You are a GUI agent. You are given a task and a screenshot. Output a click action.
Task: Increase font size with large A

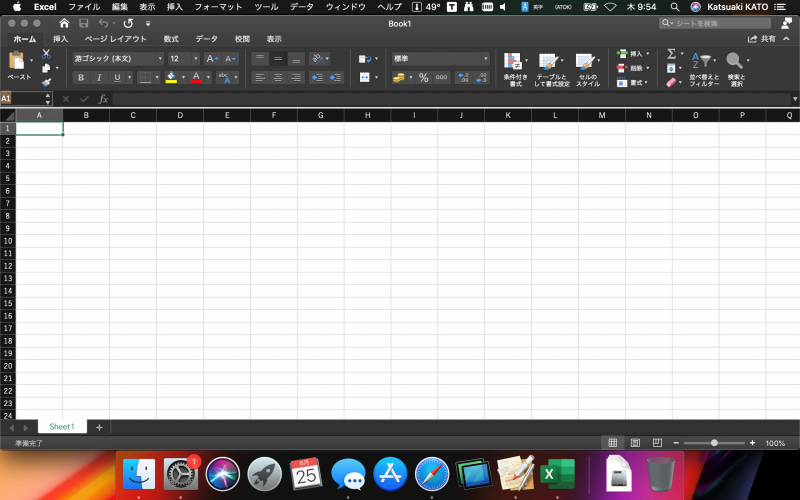point(212,59)
